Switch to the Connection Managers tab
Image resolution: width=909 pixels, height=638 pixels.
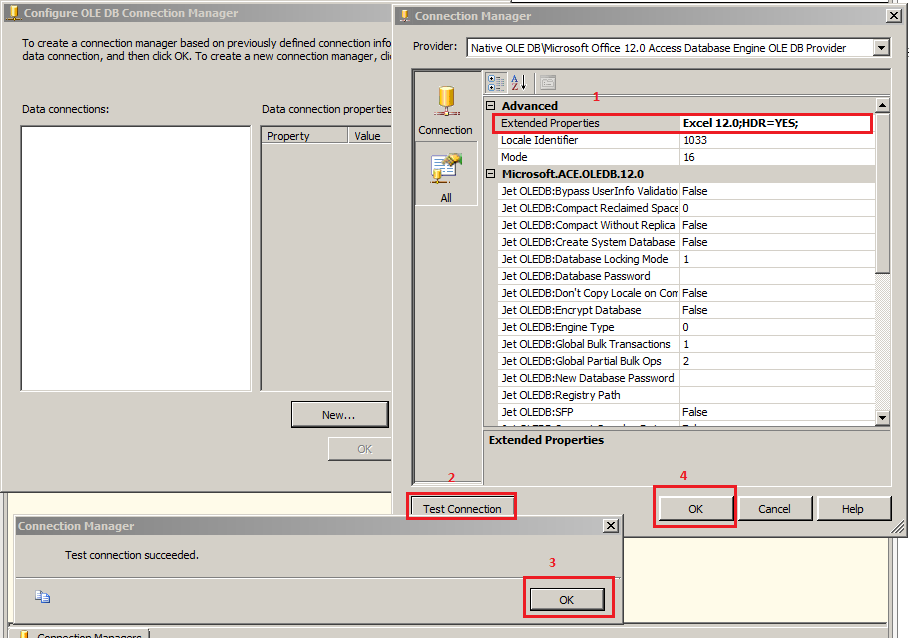(x=80, y=634)
